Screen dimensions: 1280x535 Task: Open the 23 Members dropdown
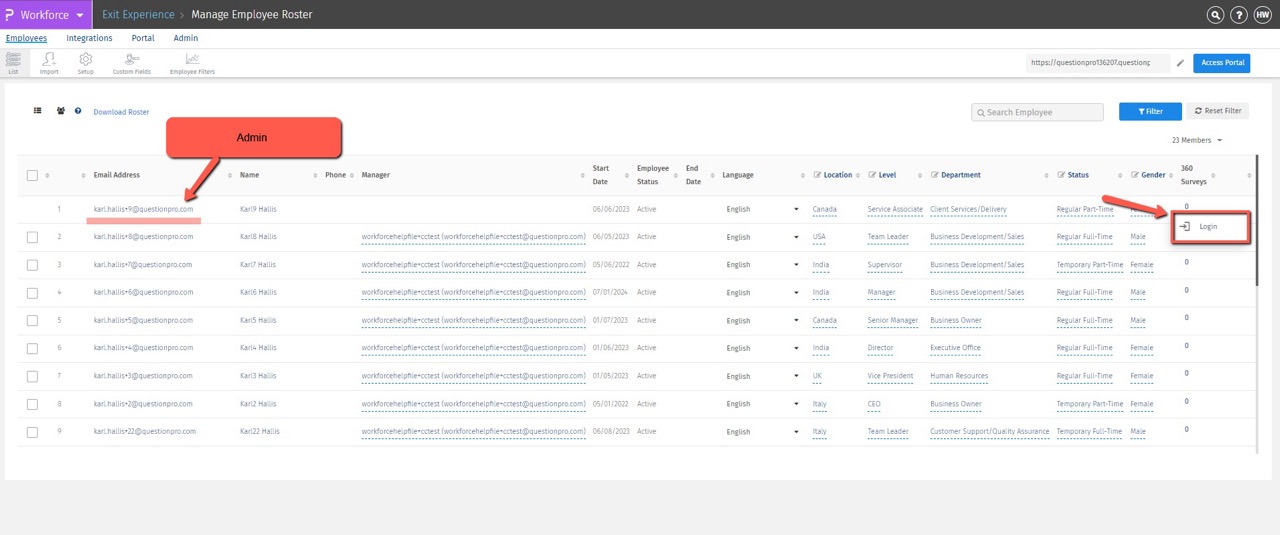click(x=1197, y=141)
